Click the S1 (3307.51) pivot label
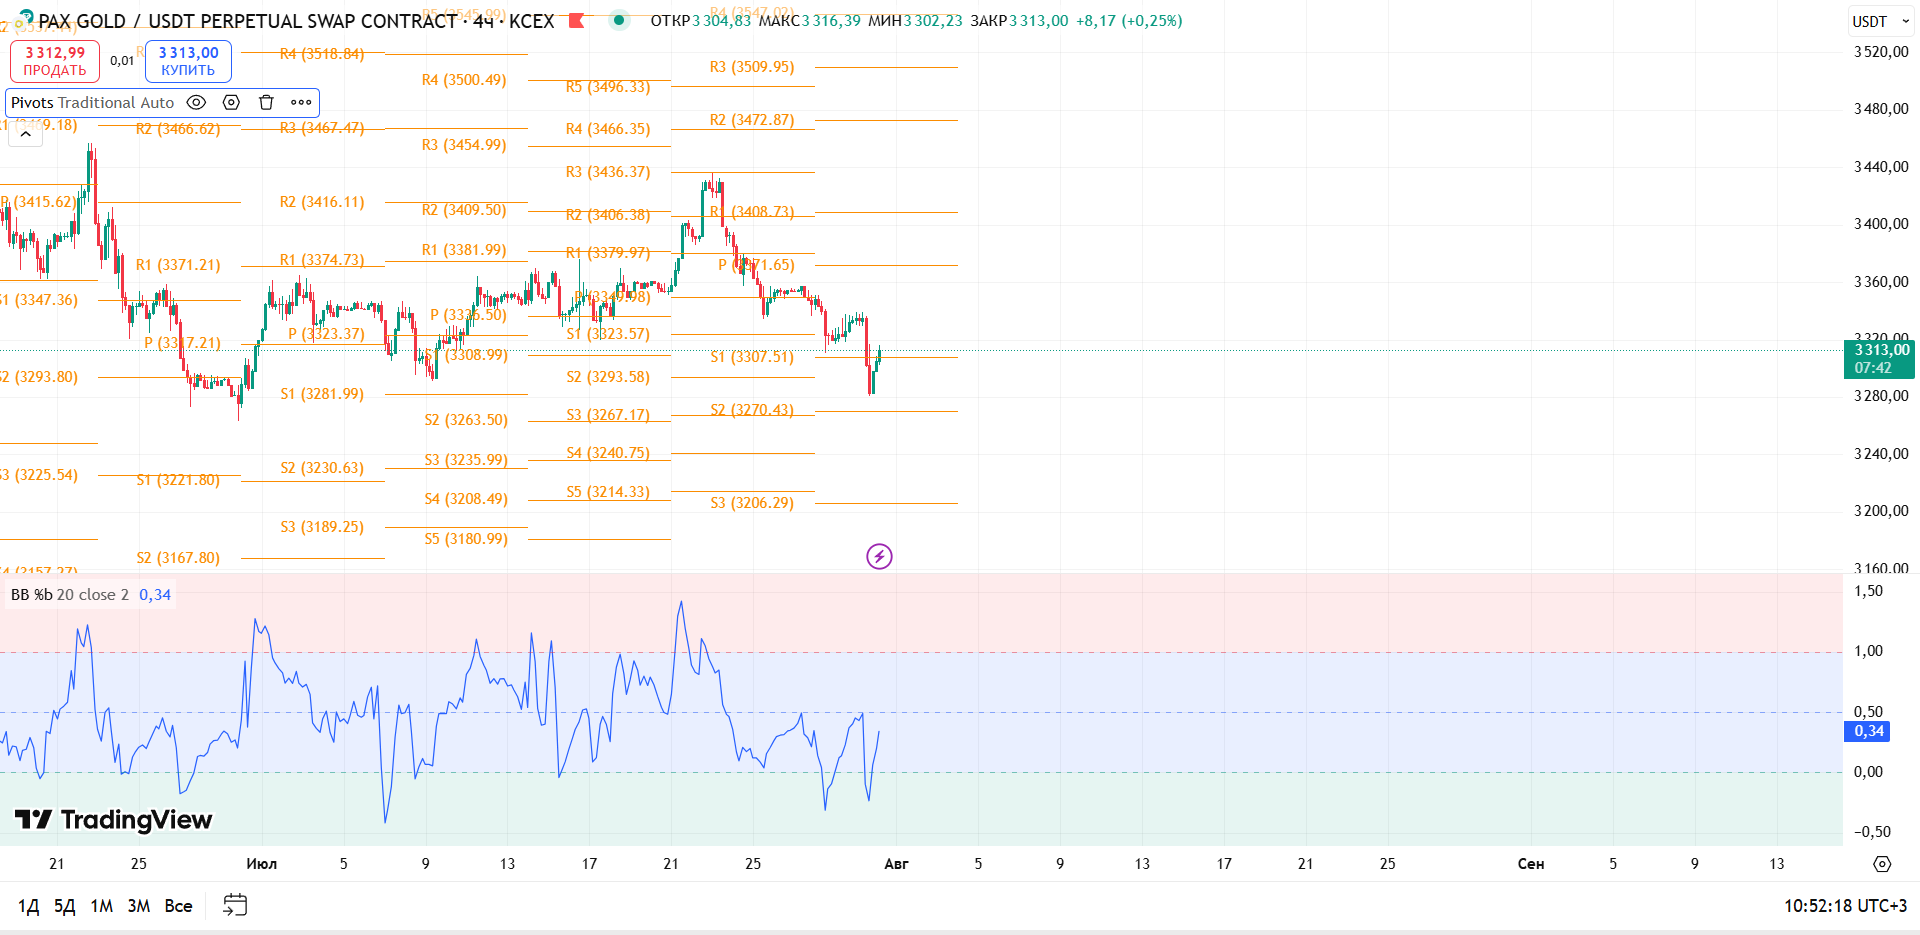The height and width of the screenshot is (935, 1920). click(x=752, y=357)
